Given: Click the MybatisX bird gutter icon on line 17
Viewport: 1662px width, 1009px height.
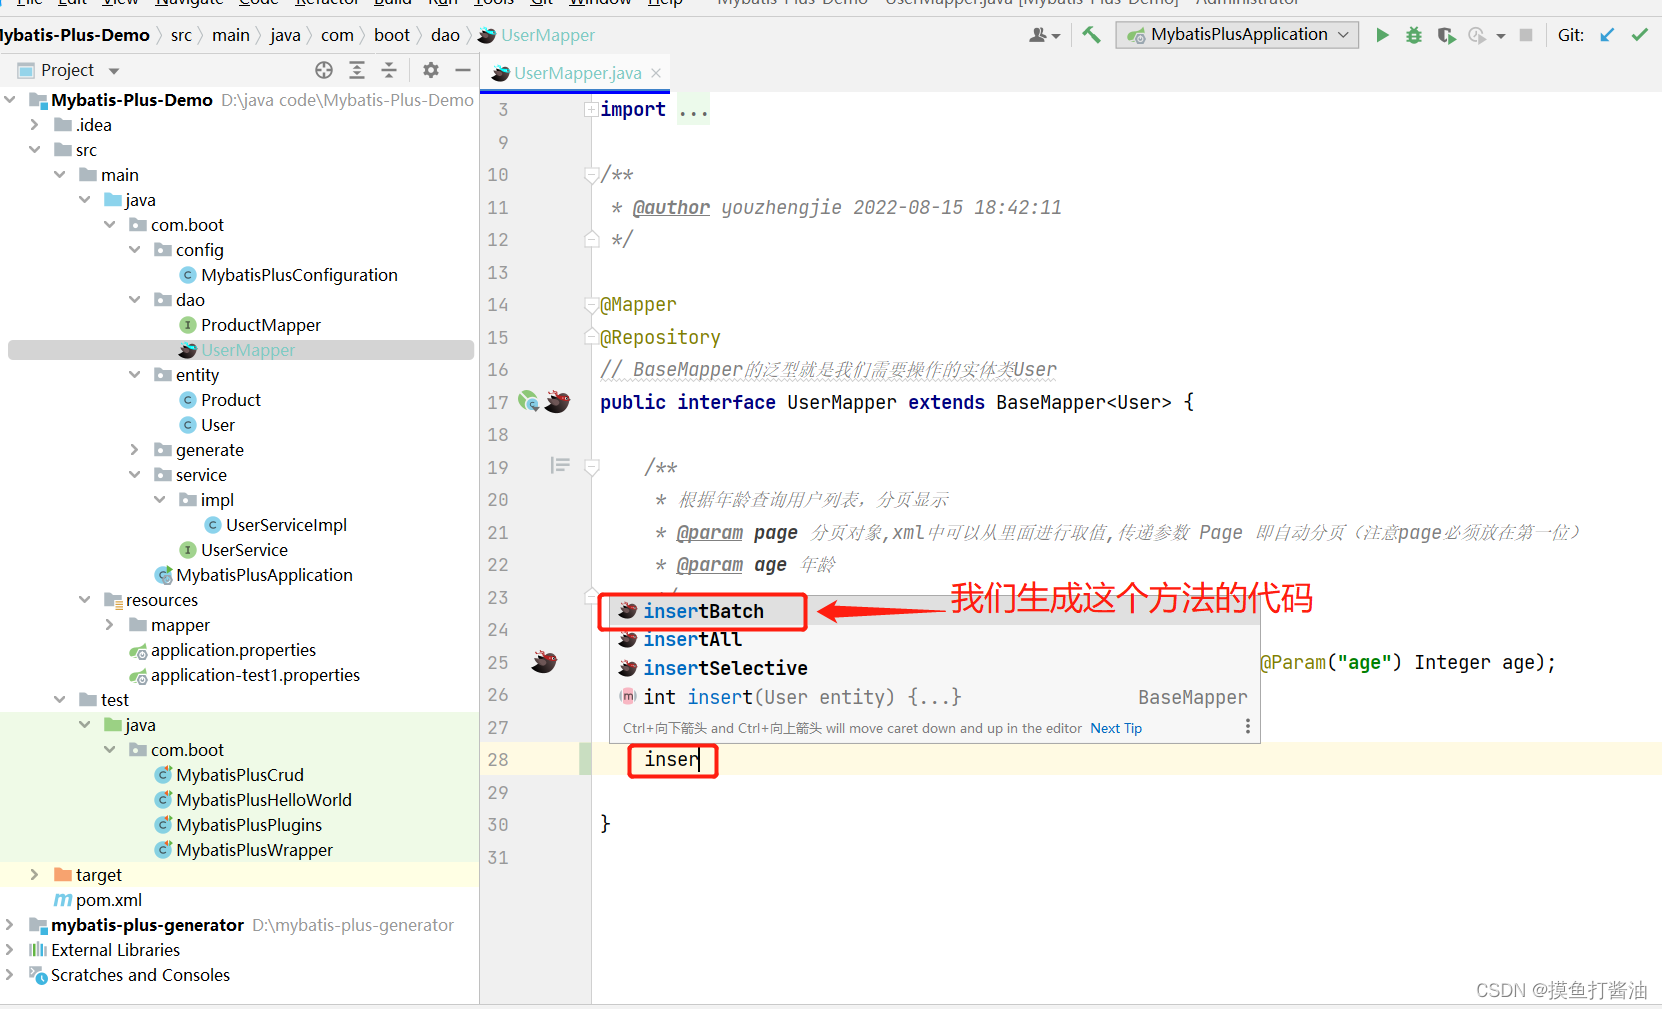Looking at the screenshot, I should [x=558, y=402].
